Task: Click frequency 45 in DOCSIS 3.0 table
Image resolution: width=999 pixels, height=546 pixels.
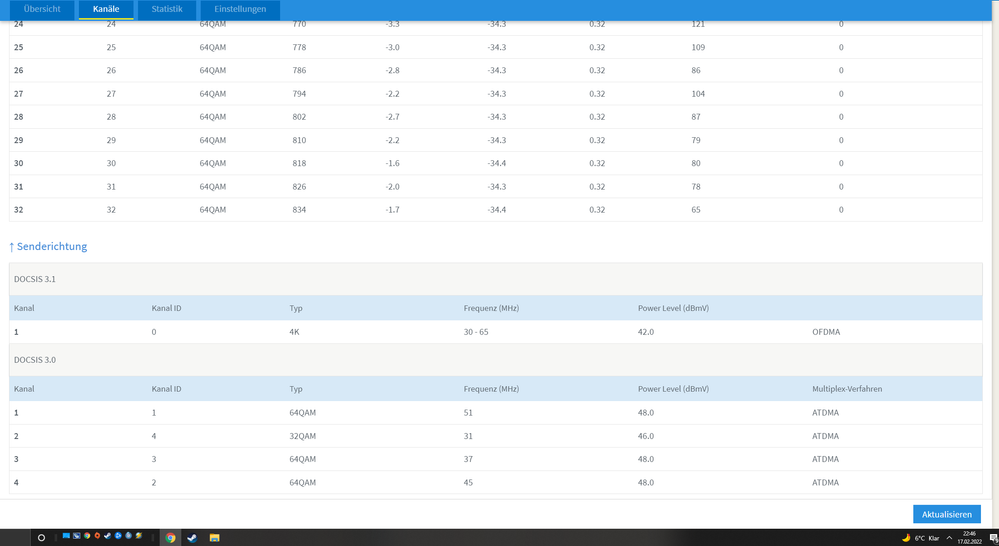Action: click(468, 483)
